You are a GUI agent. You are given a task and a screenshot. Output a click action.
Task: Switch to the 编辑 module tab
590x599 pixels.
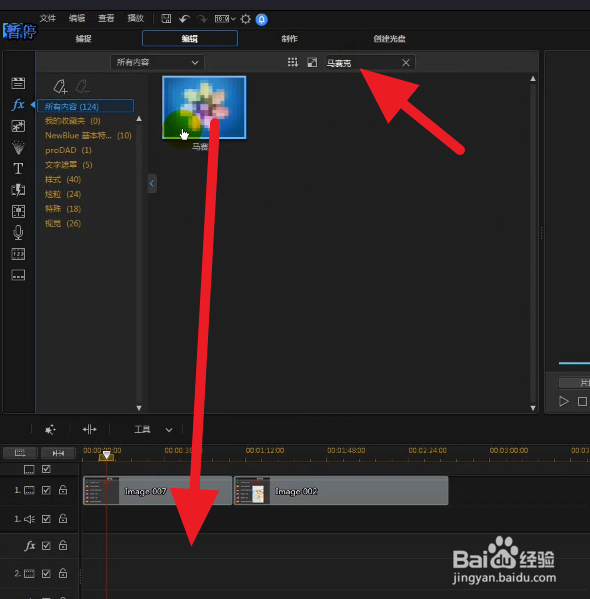click(190, 39)
